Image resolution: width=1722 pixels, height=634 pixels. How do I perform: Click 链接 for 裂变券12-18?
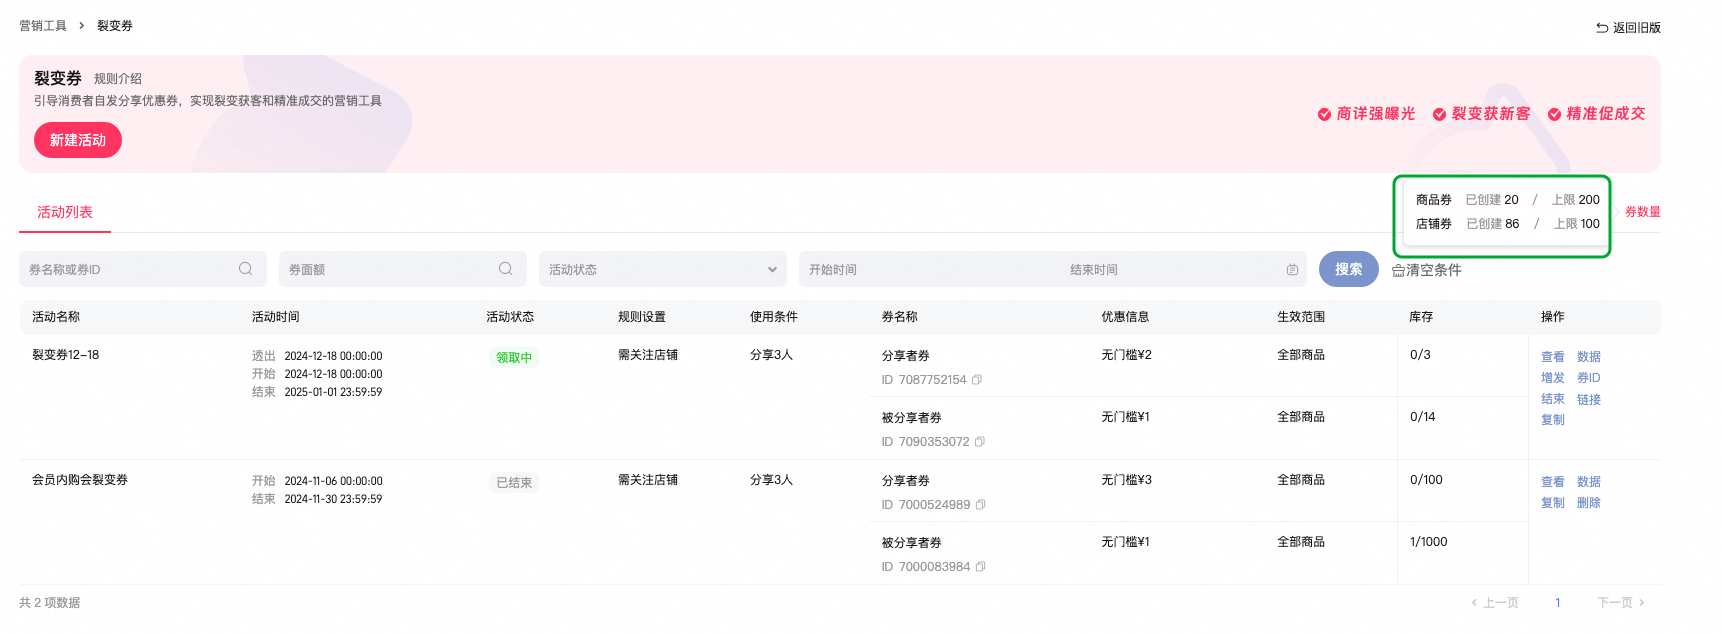pyautogui.click(x=1589, y=399)
